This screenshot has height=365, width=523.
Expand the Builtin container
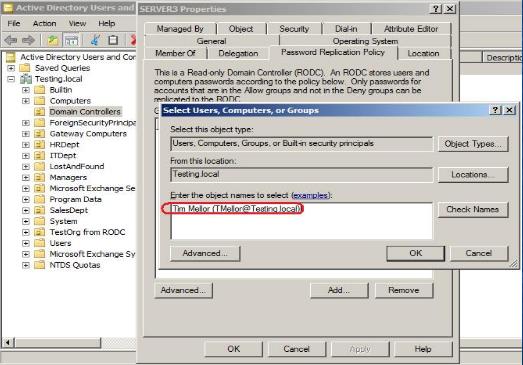coord(26,90)
